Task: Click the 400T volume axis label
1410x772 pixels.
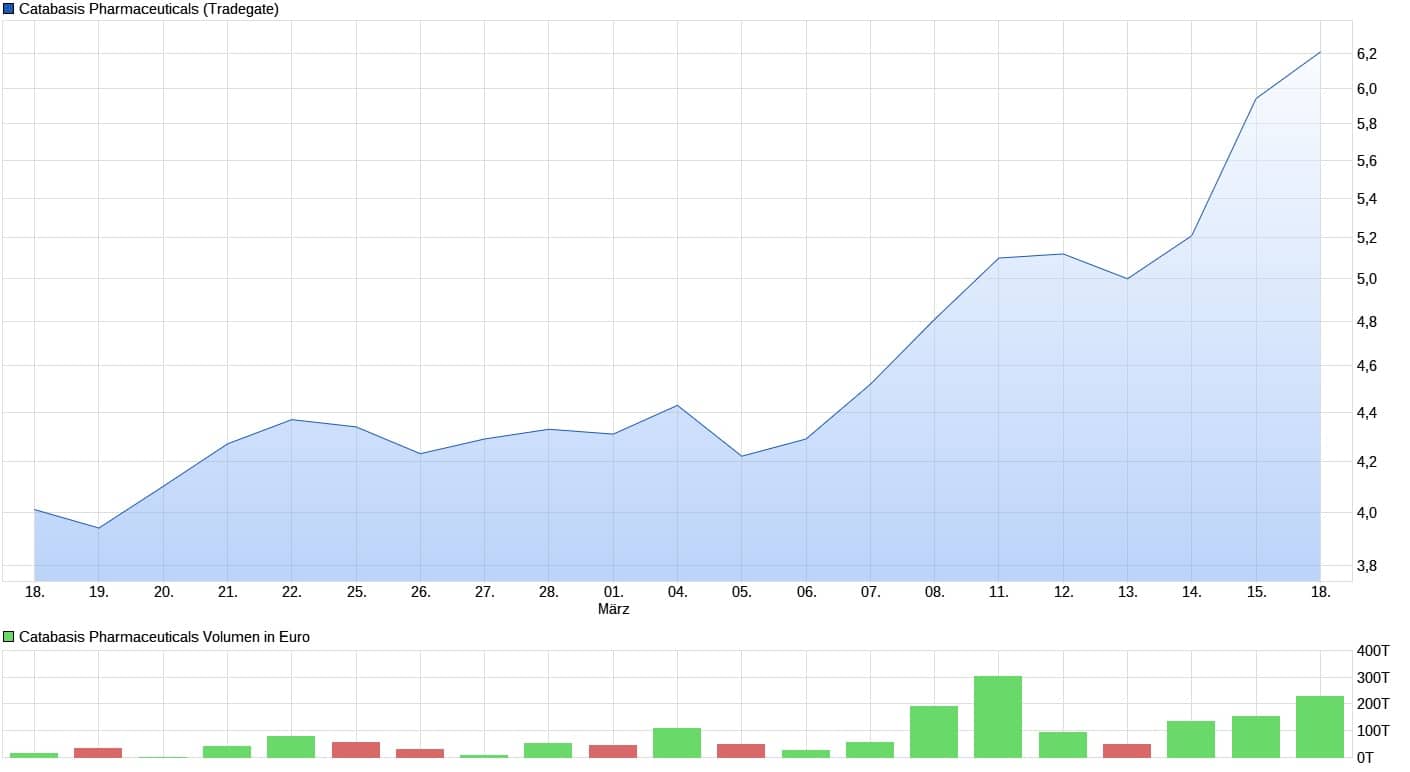Action: point(1372,651)
